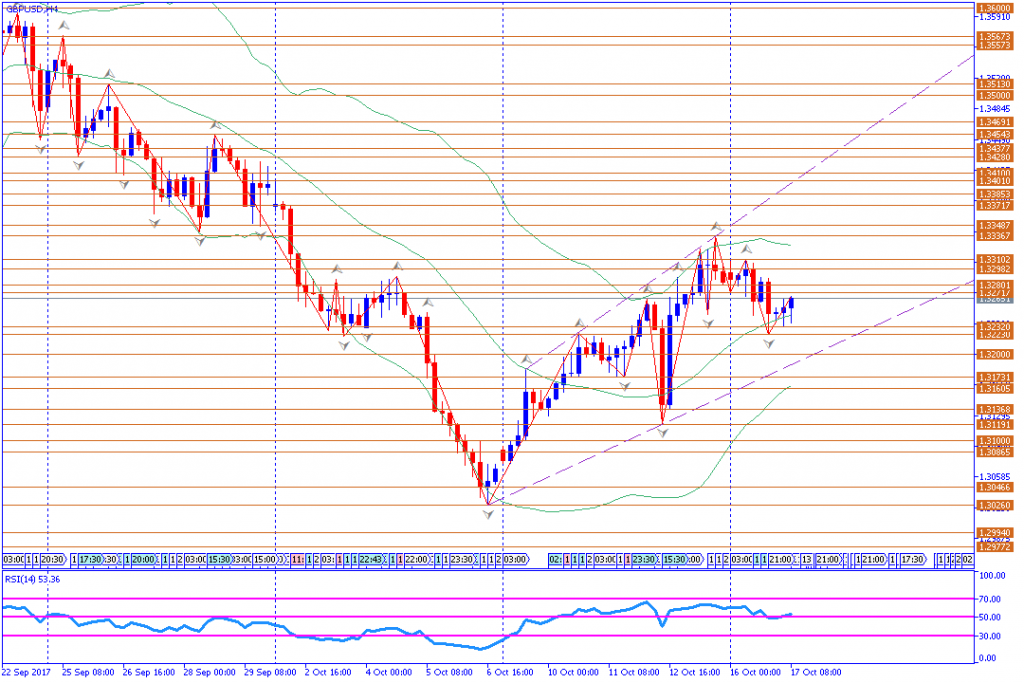Select the 1.31000 price level label

(x=994, y=441)
